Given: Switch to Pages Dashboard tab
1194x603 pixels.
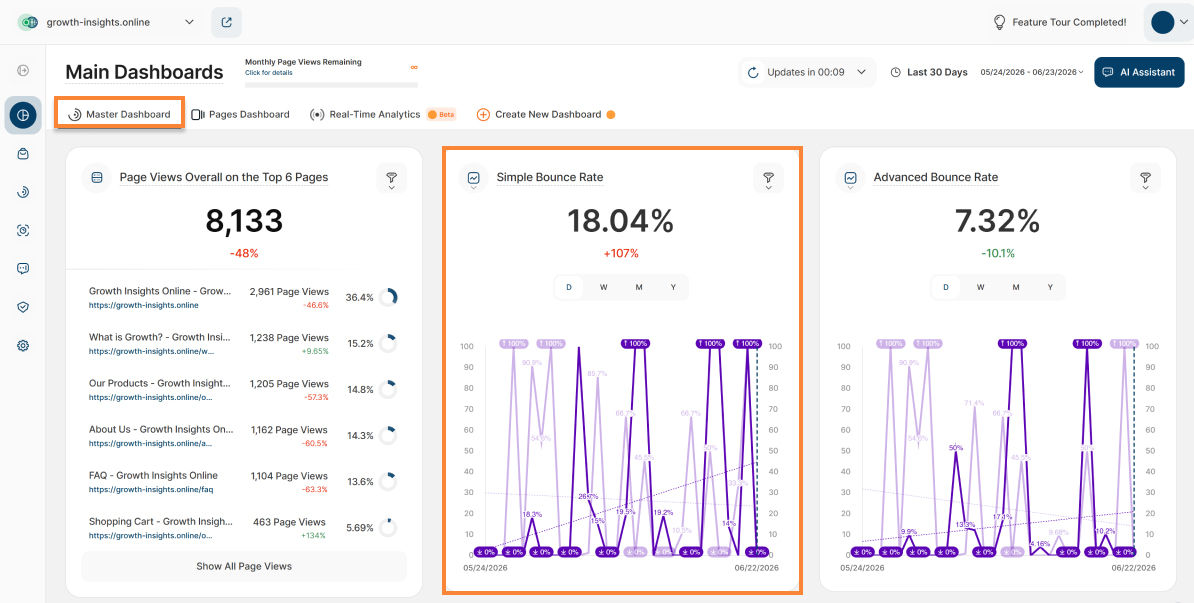Looking at the screenshot, I should pyautogui.click(x=241, y=114).
